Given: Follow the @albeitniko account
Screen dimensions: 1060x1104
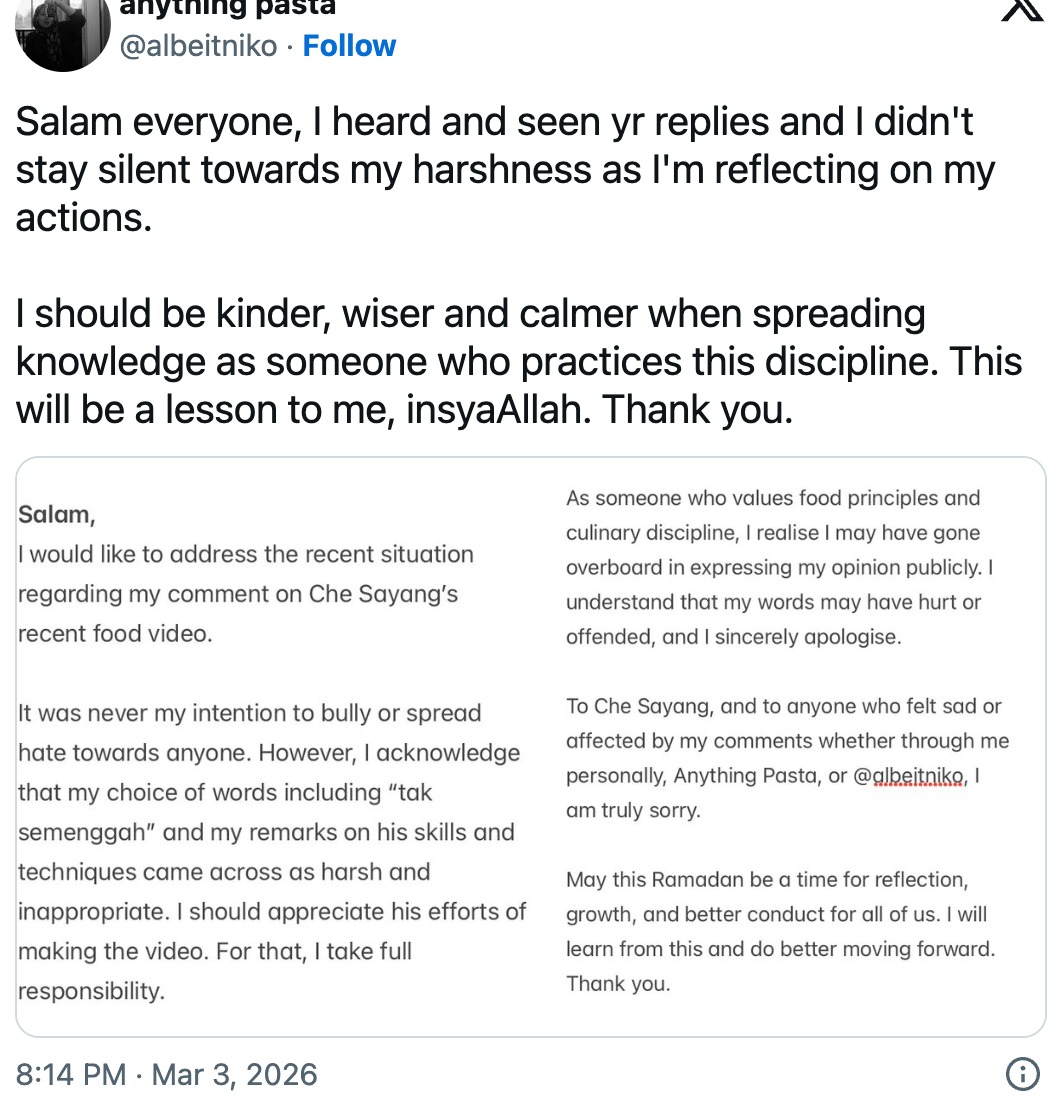Looking at the screenshot, I should pyautogui.click(x=349, y=46).
